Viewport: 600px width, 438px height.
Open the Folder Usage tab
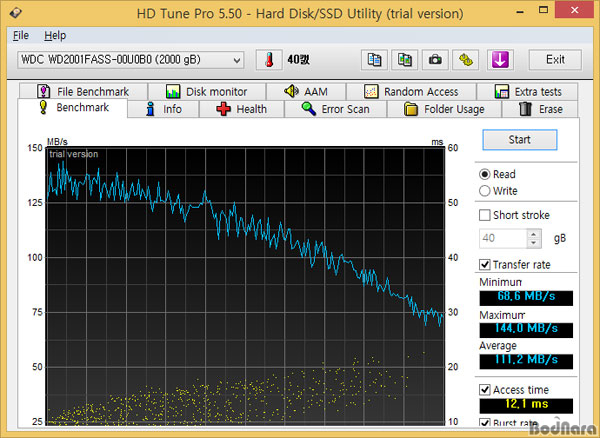pyautogui.click(x=444, y=109)
